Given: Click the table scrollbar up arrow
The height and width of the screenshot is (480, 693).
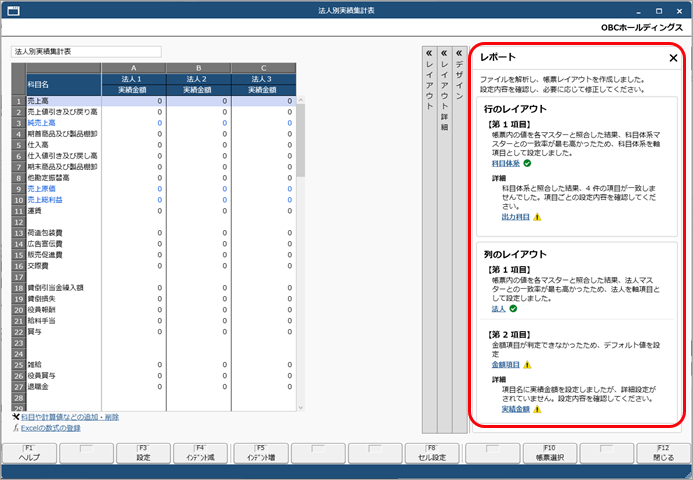Looking at the screenshot, I should tap(301, 100).
